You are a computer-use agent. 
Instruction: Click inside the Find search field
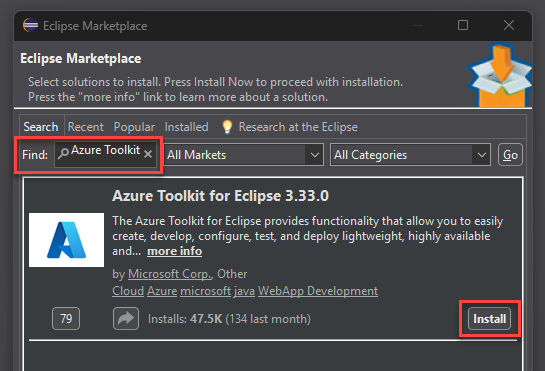105,154
